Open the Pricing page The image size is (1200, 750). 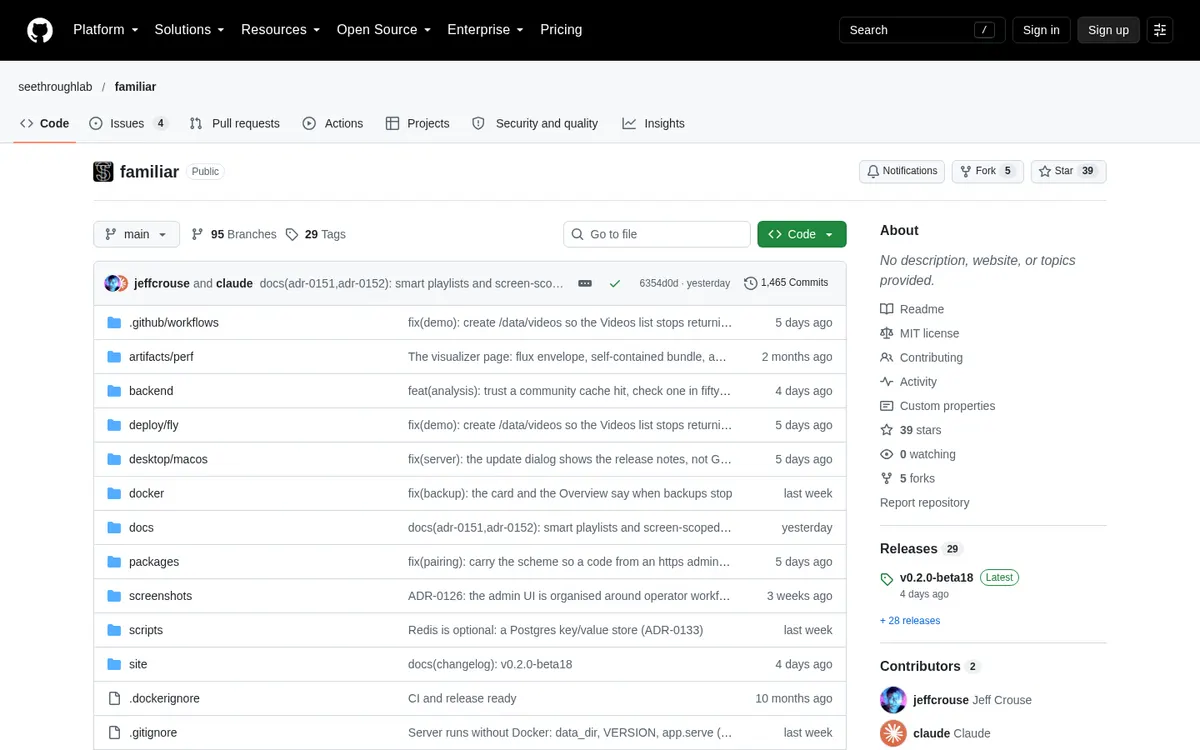561,30
